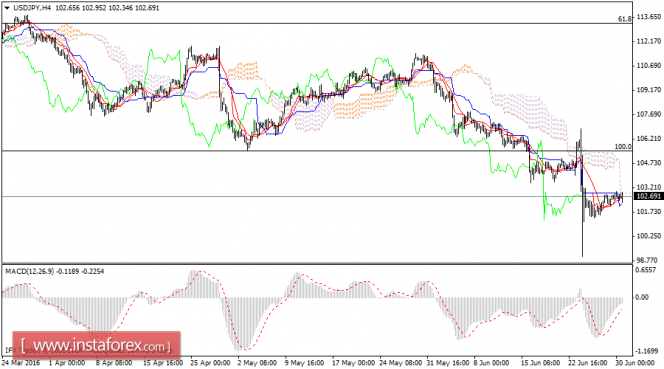Click the 9 May 16:00 time label
The width and height of the screenshot is (664, 369).
tap(304, 363)
